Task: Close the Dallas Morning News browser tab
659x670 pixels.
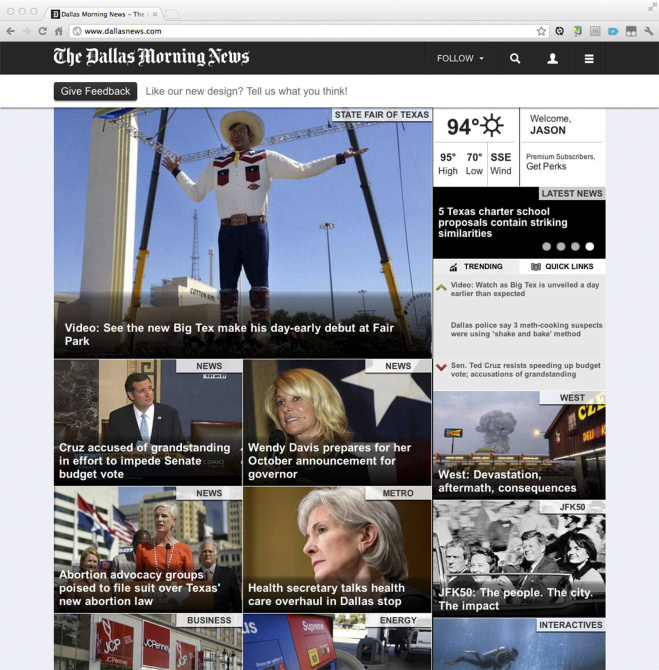Action: click(155, 14)
